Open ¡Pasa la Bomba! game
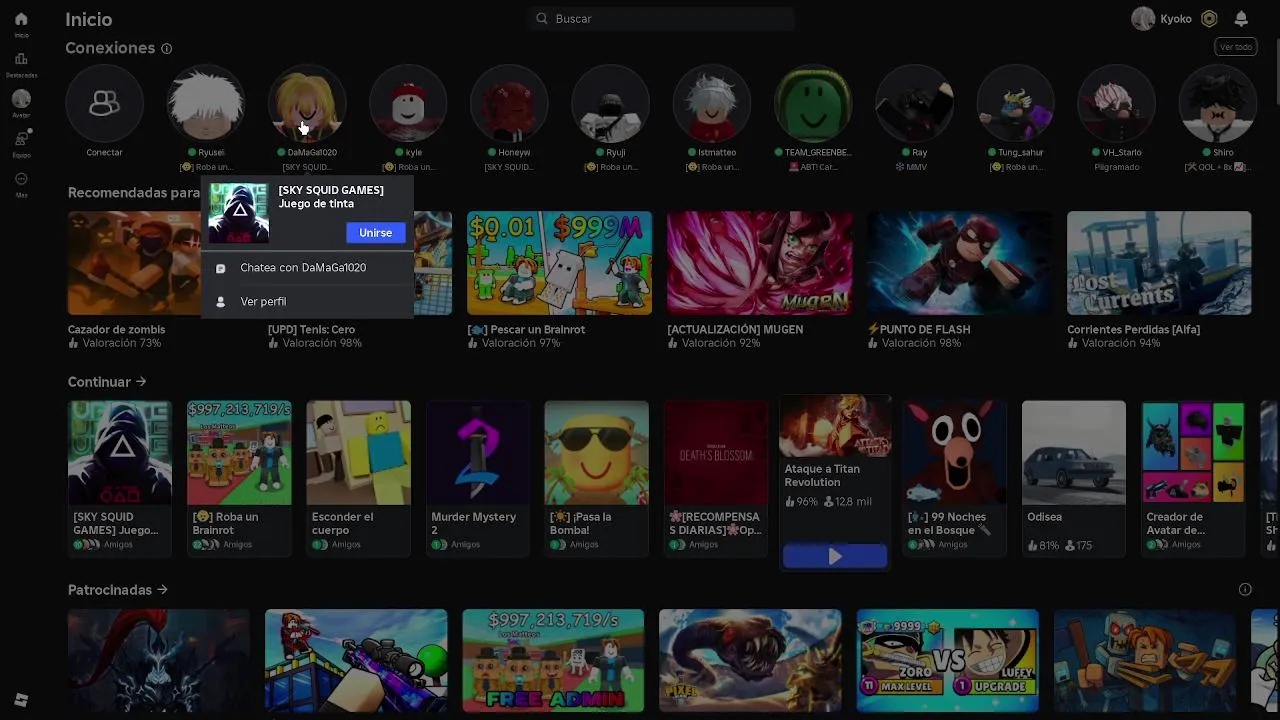 [597, 477]
